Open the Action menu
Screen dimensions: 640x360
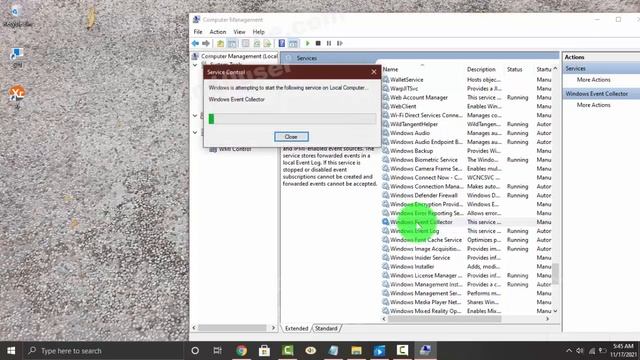pos(218,32)
